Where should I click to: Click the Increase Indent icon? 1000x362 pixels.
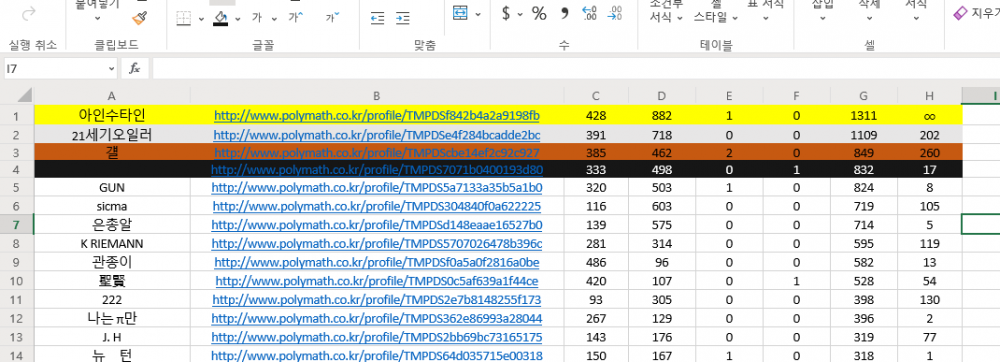point(402,18)
